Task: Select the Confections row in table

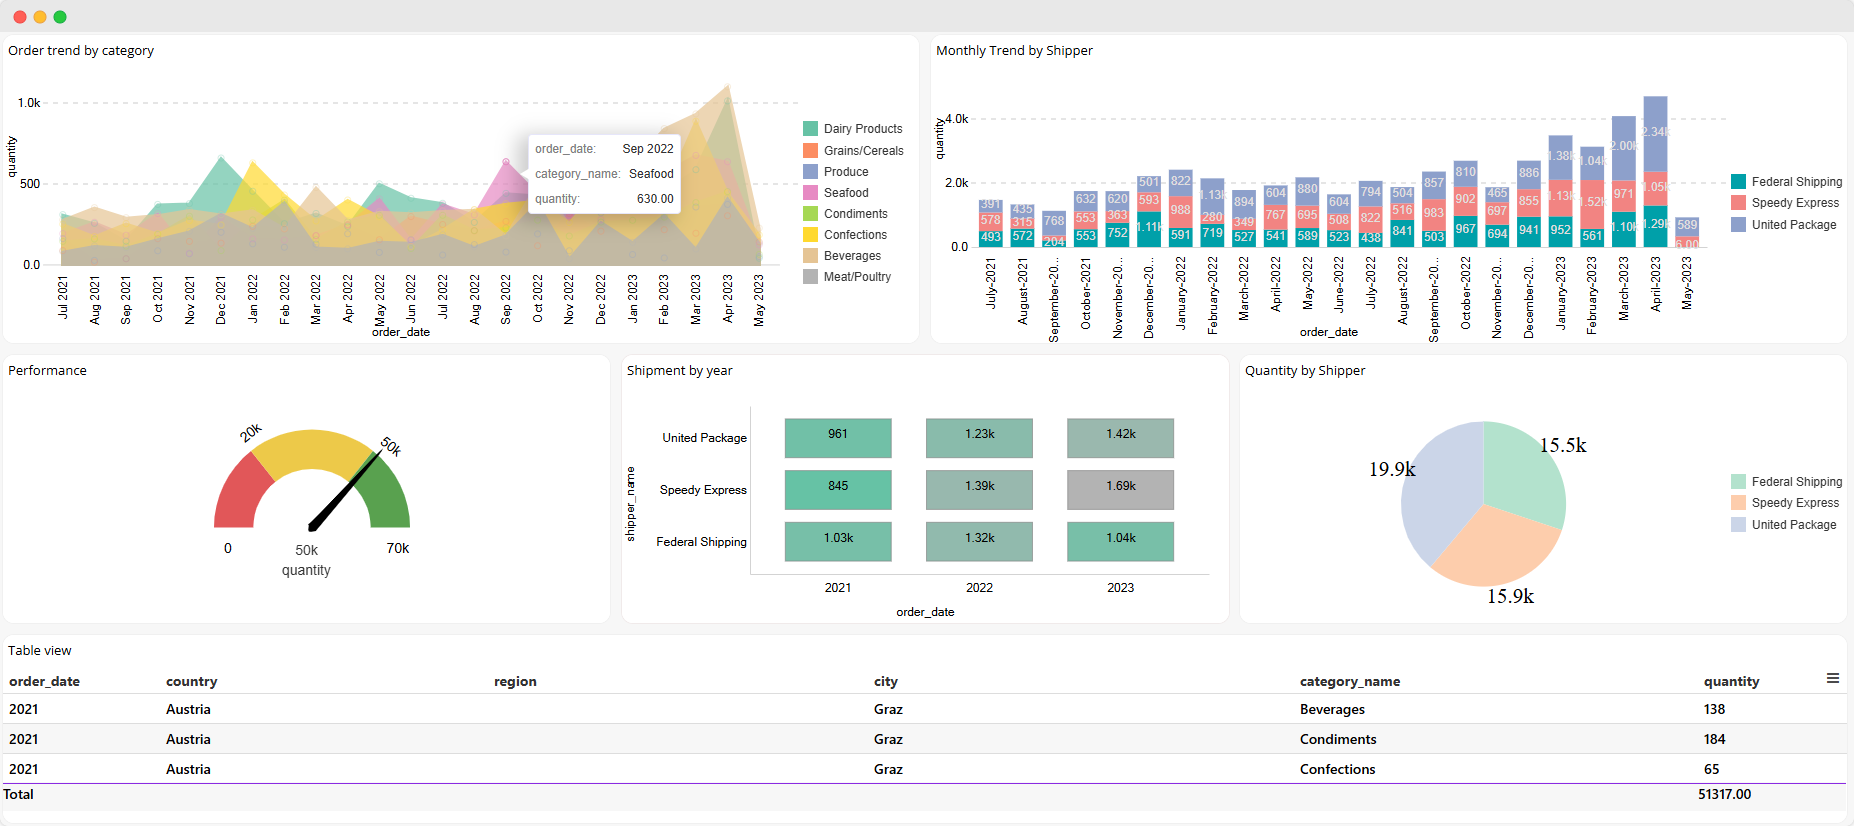Action: tap(925, 769)
